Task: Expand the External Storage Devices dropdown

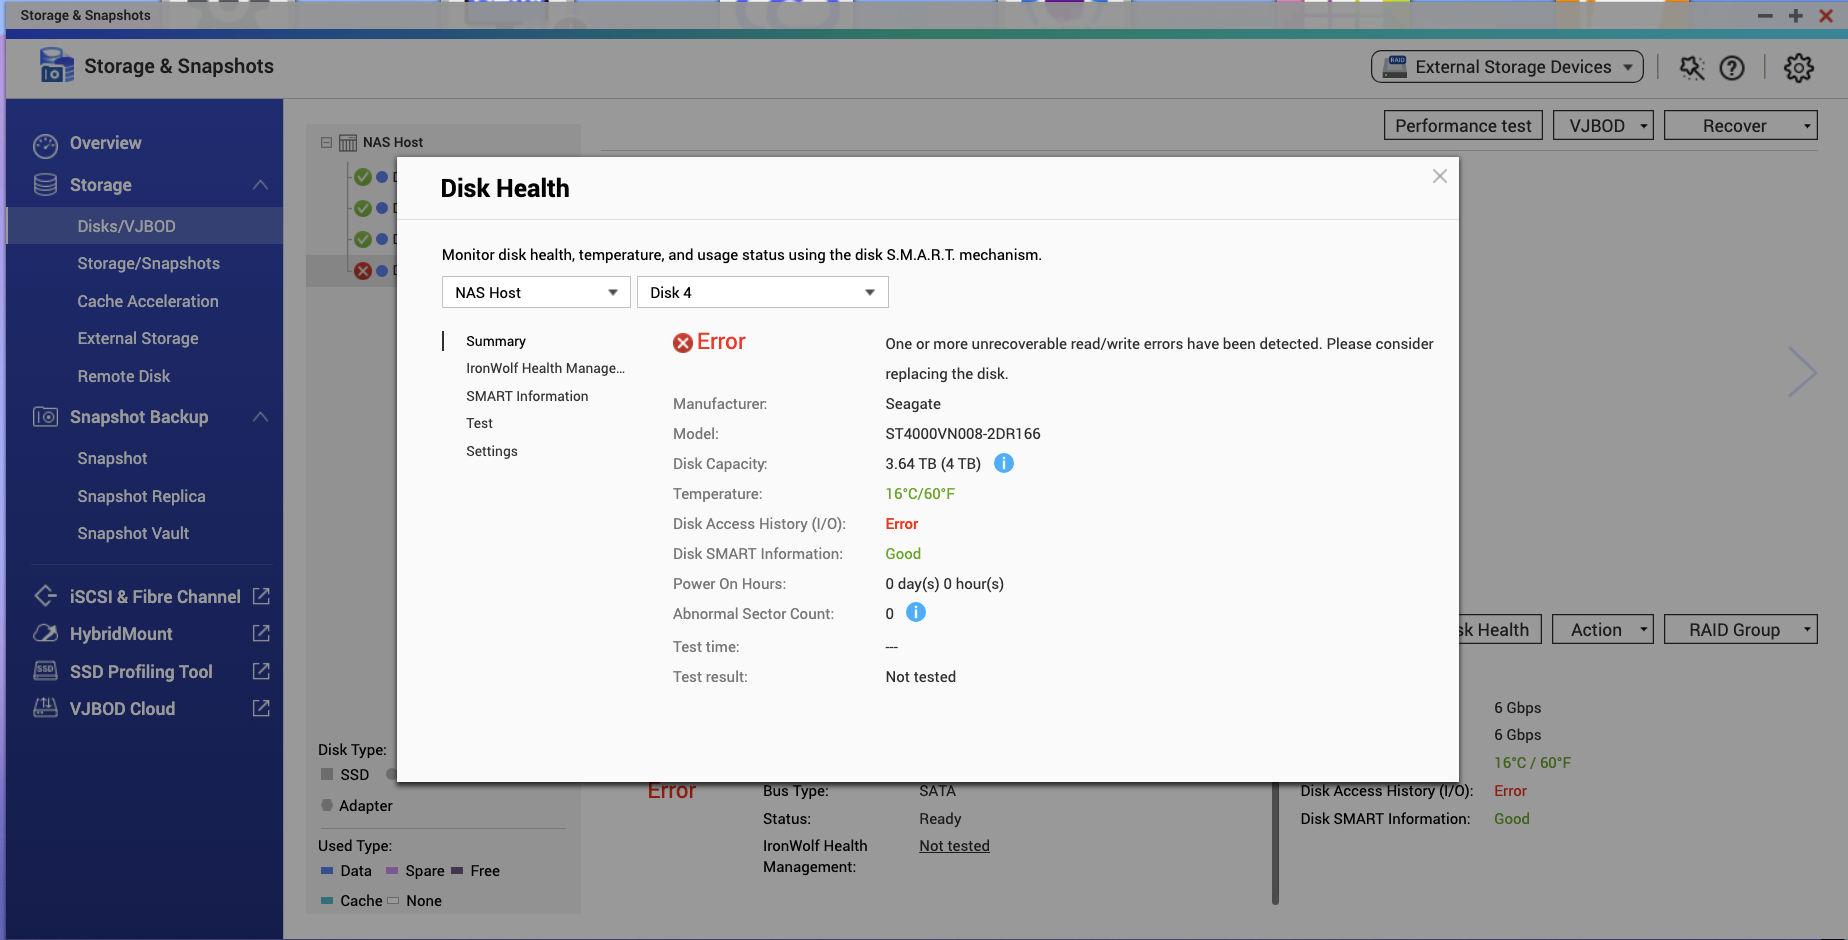Action: 1506,67
